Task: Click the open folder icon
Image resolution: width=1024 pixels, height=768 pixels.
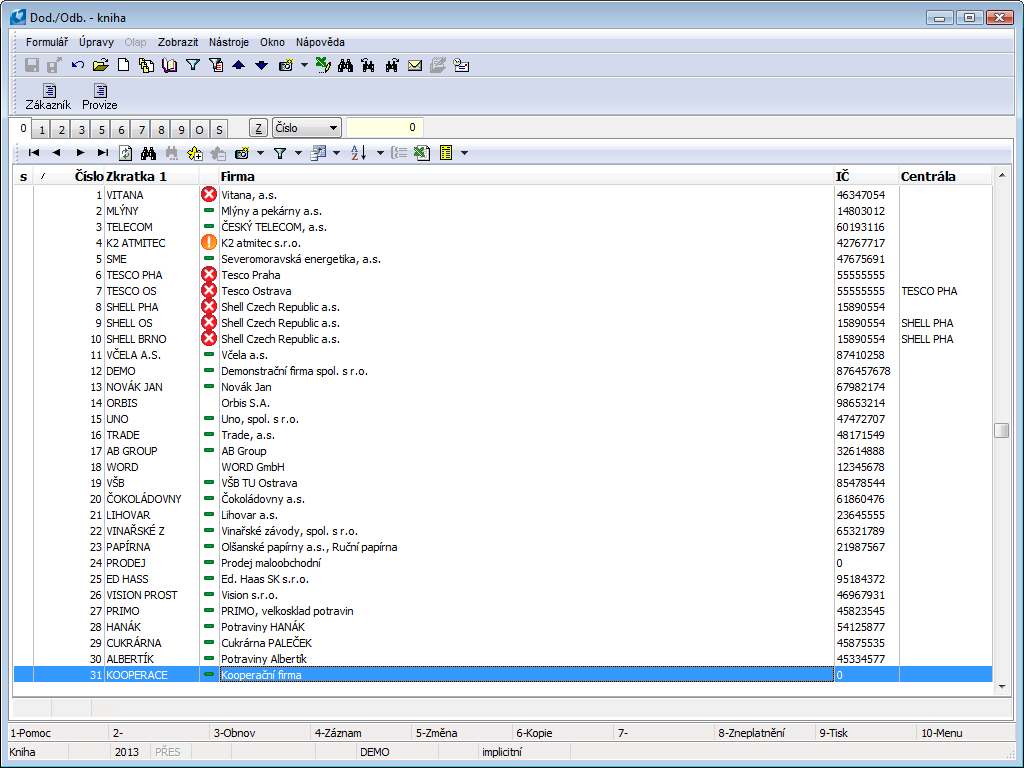Action: pos(100,66)
